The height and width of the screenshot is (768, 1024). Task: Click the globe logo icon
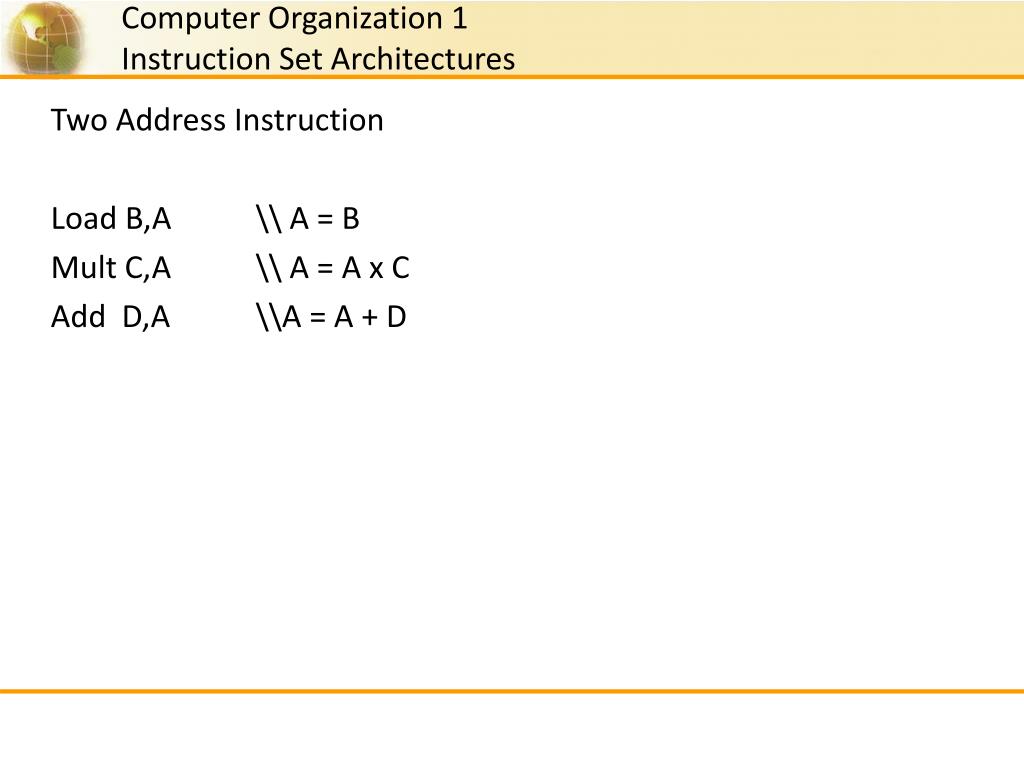point(44,37)
